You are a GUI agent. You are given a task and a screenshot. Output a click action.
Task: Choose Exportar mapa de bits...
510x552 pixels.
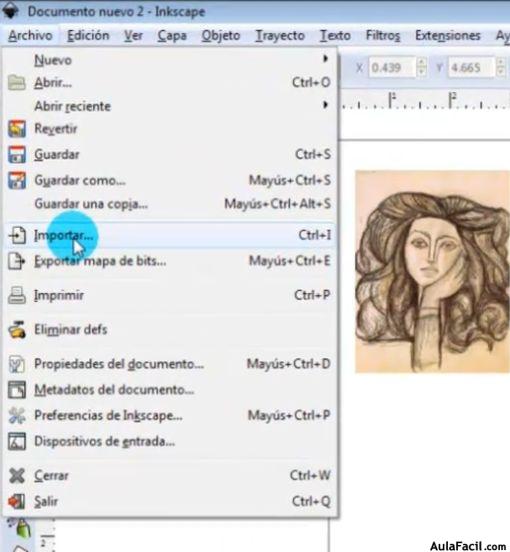(x=170, y=261)
